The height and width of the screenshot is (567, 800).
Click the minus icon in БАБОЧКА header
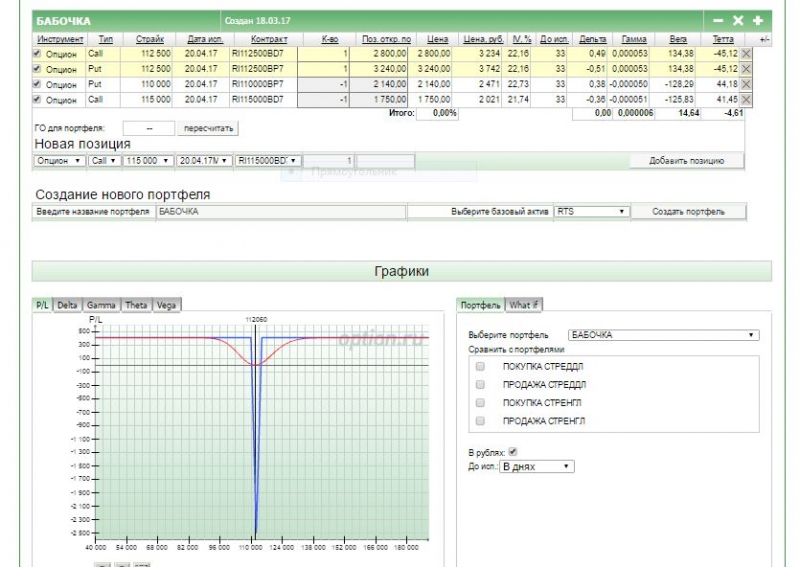(718, 20)
